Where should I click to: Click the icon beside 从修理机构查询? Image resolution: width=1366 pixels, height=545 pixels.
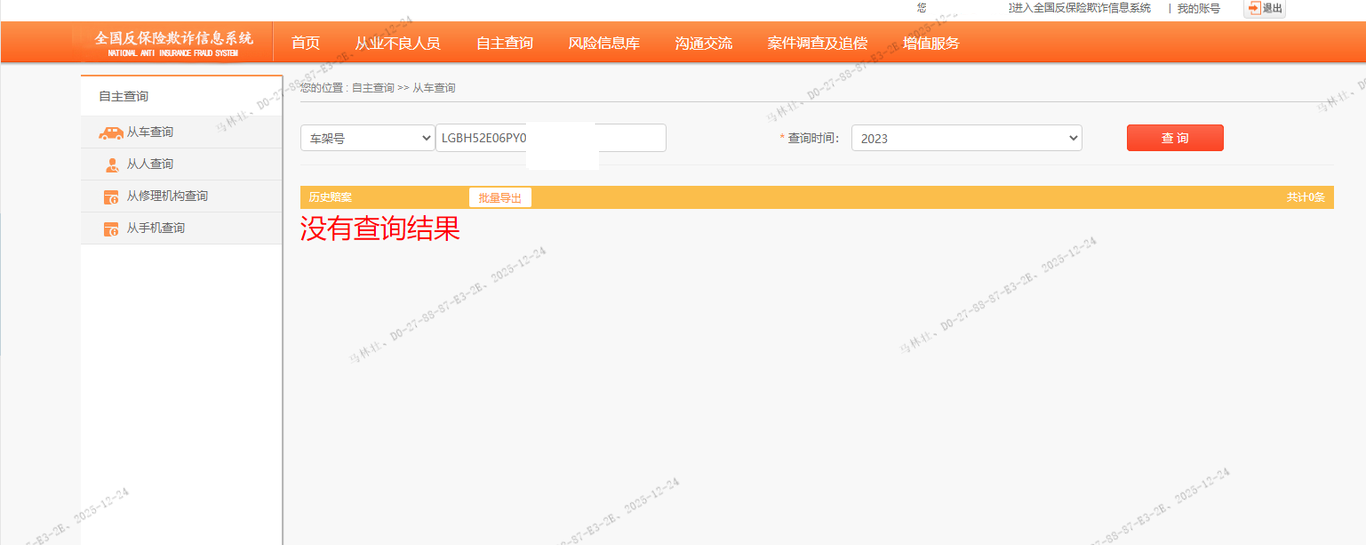pos(111,197)
